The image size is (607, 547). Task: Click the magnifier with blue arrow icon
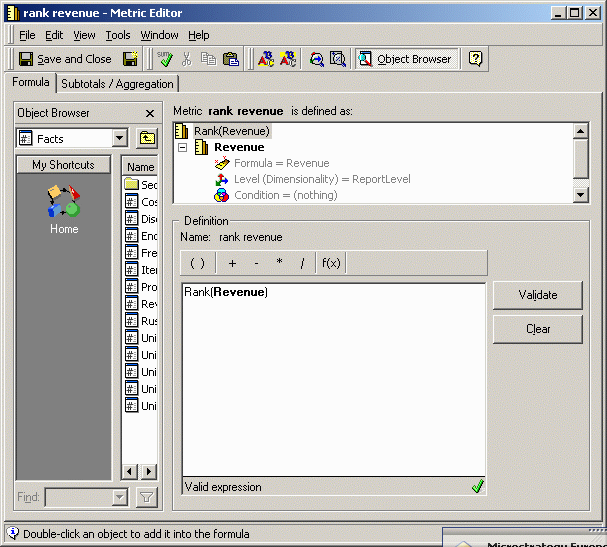(x=316, y=59)
